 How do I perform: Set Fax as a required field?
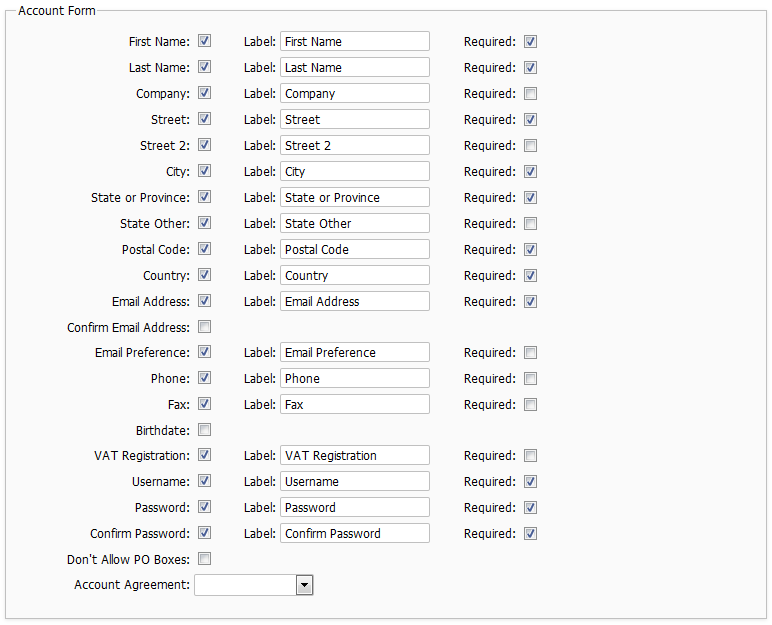pyautogui.click(x=530, y=405)
